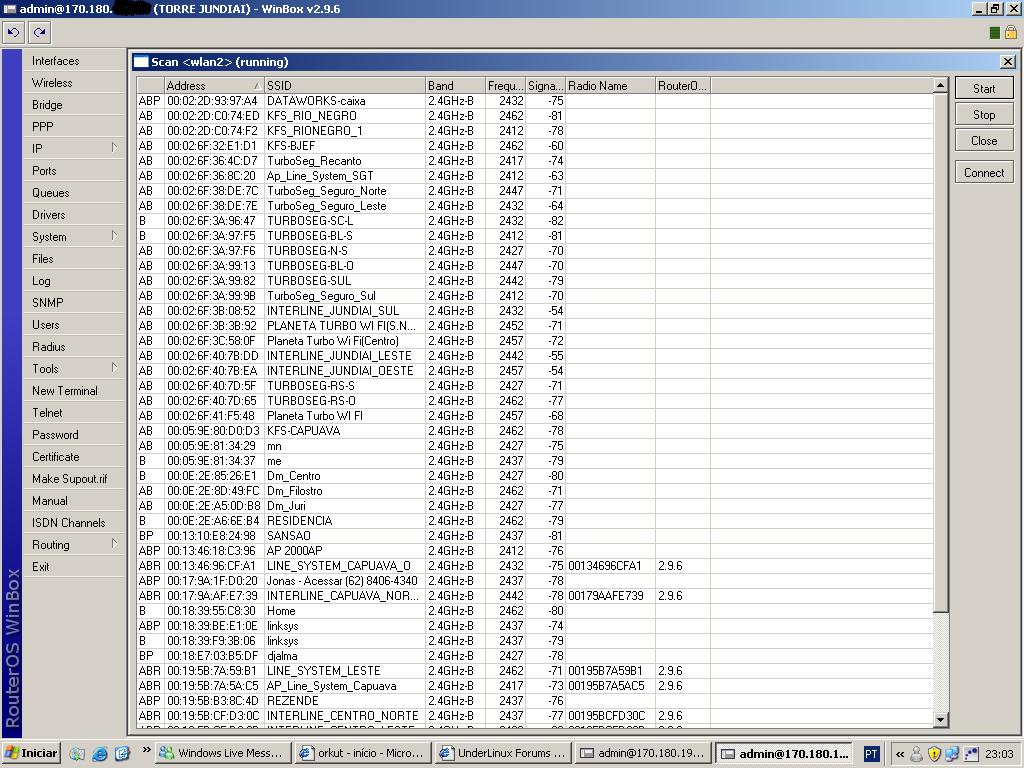The width and height of the screenshot is (1024, 768).
Task: Click the Stop scan button
Action: (x=984, y=114)
